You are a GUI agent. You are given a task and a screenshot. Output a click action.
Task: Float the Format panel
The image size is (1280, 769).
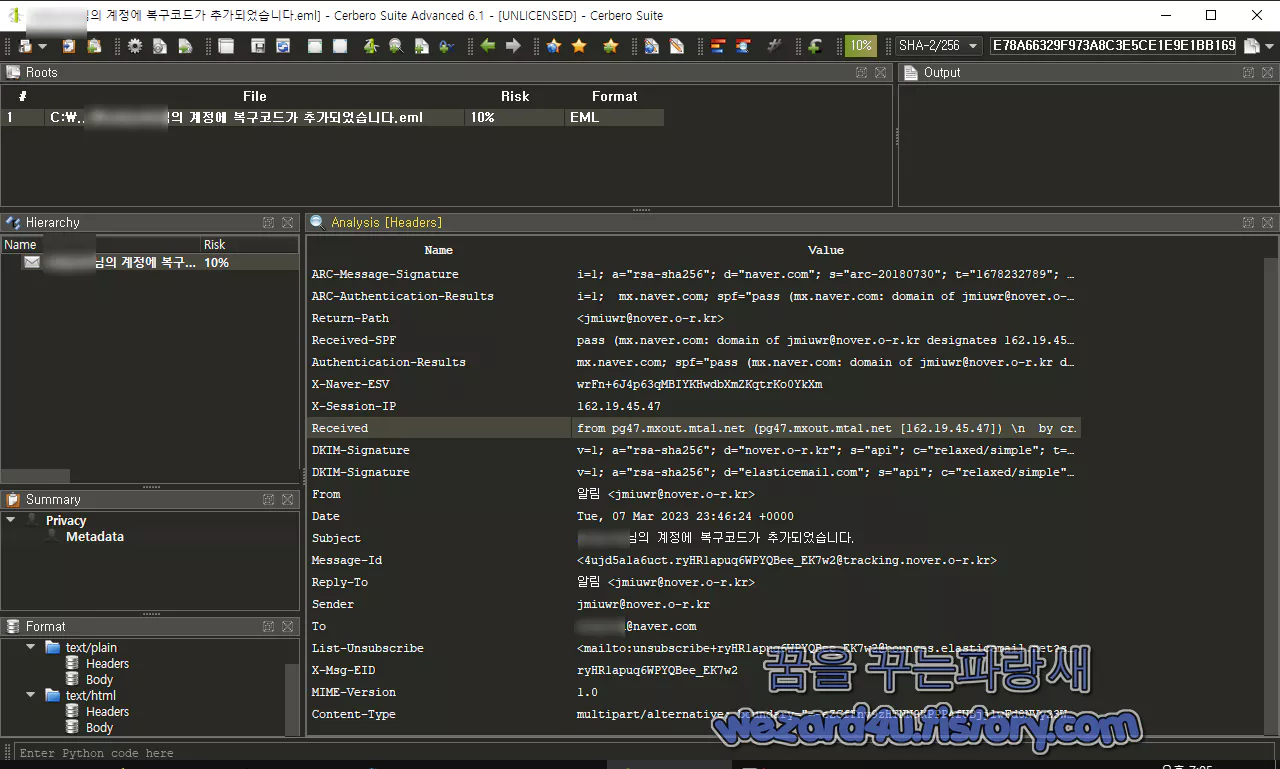[269, 626]
